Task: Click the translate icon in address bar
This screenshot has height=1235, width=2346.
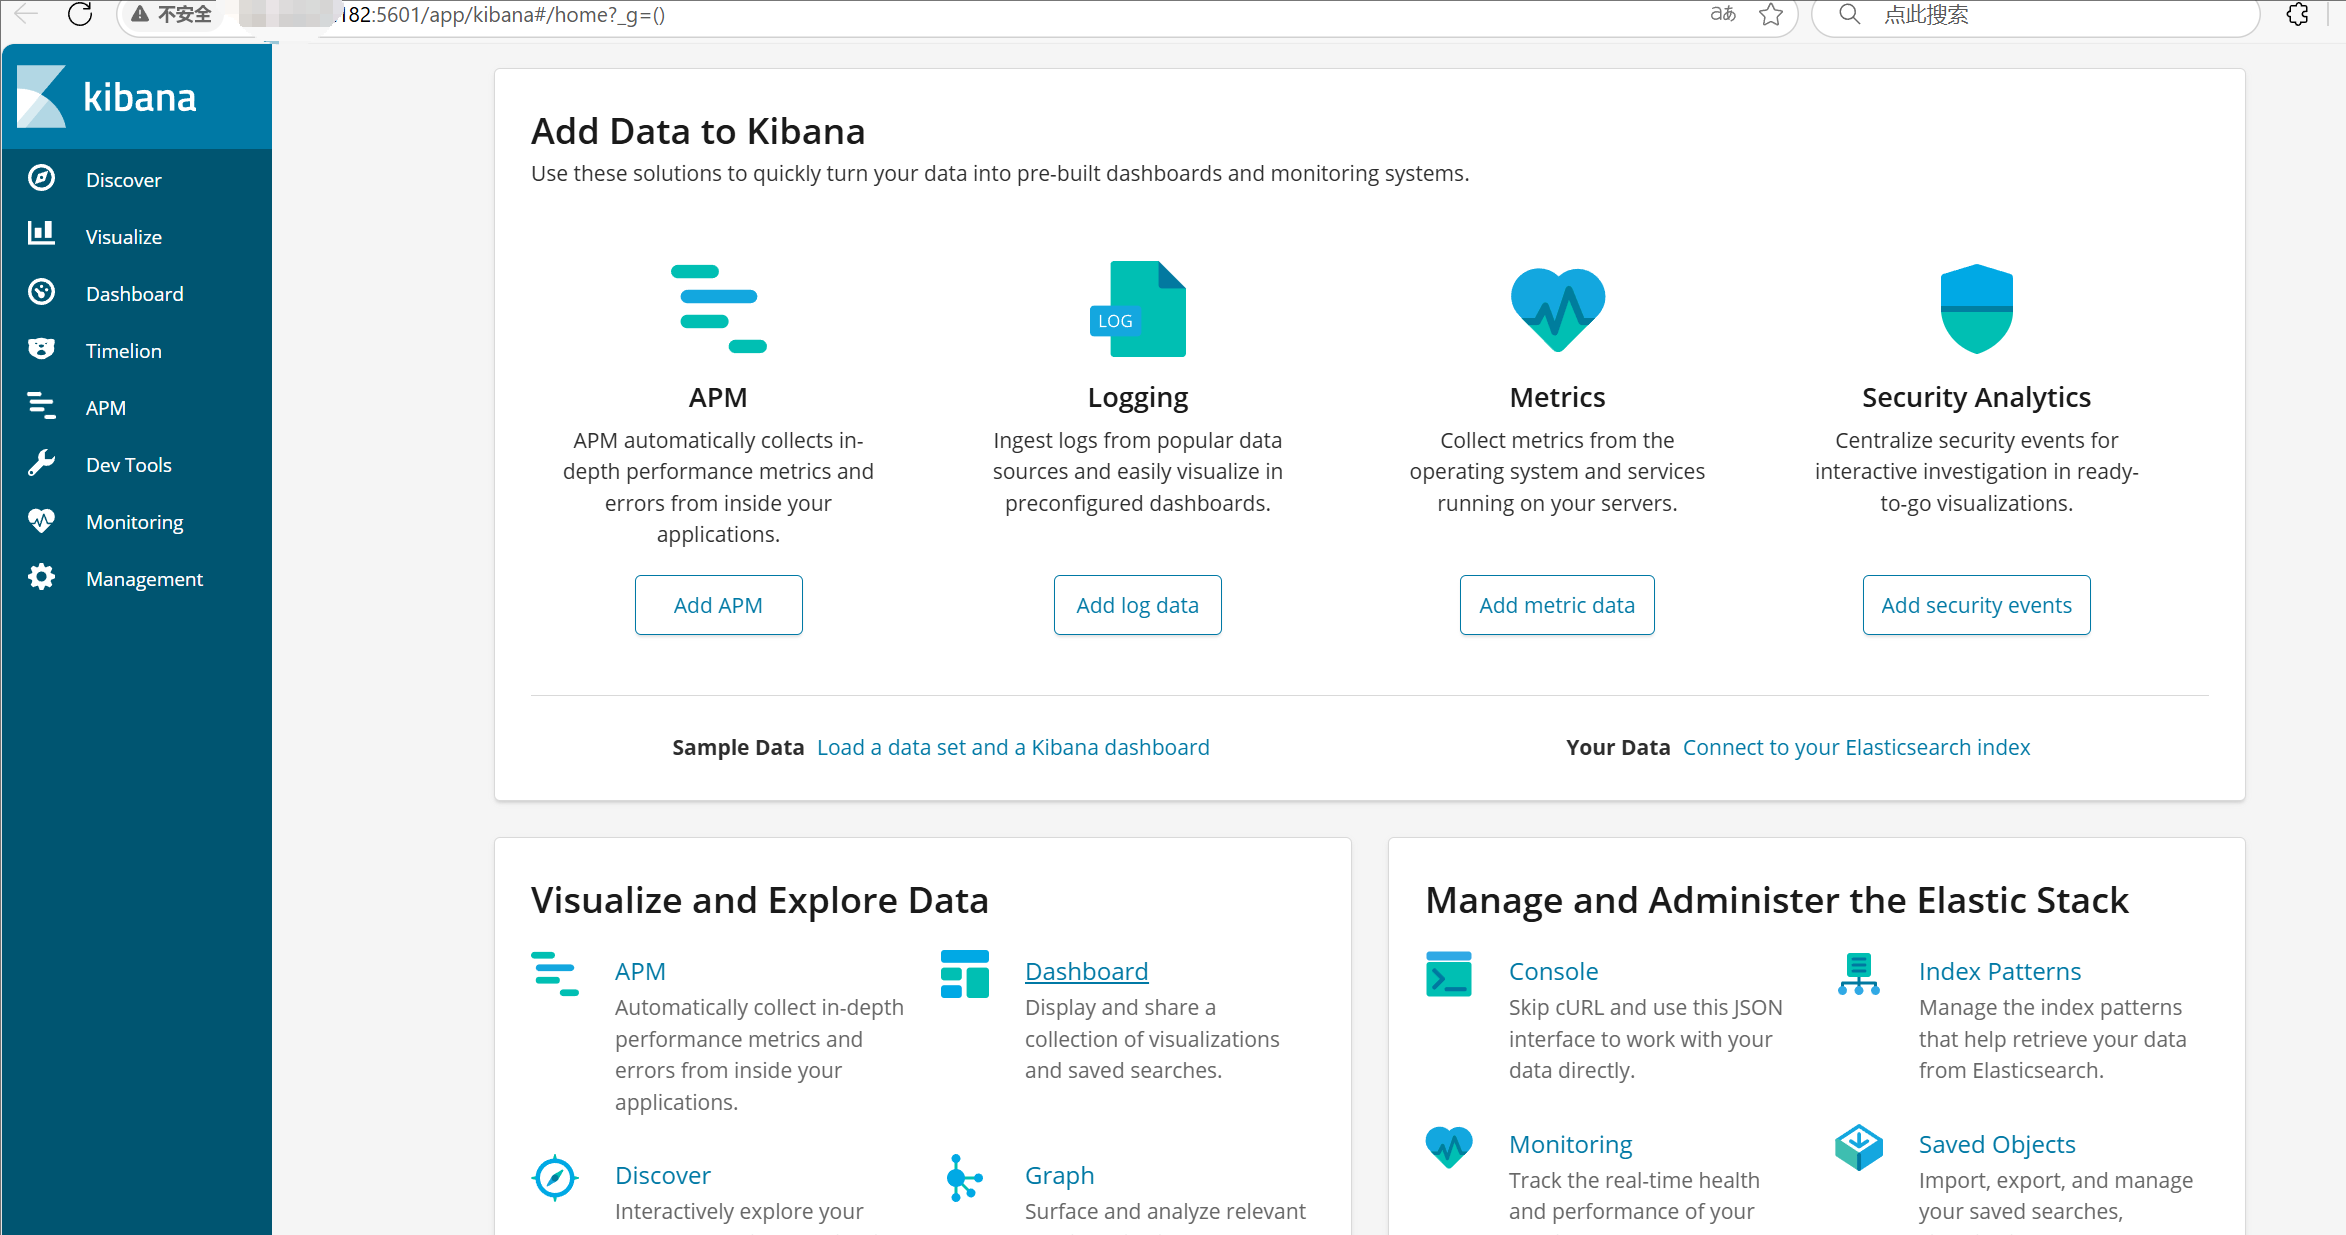Action: click(x=1722, y=14)
